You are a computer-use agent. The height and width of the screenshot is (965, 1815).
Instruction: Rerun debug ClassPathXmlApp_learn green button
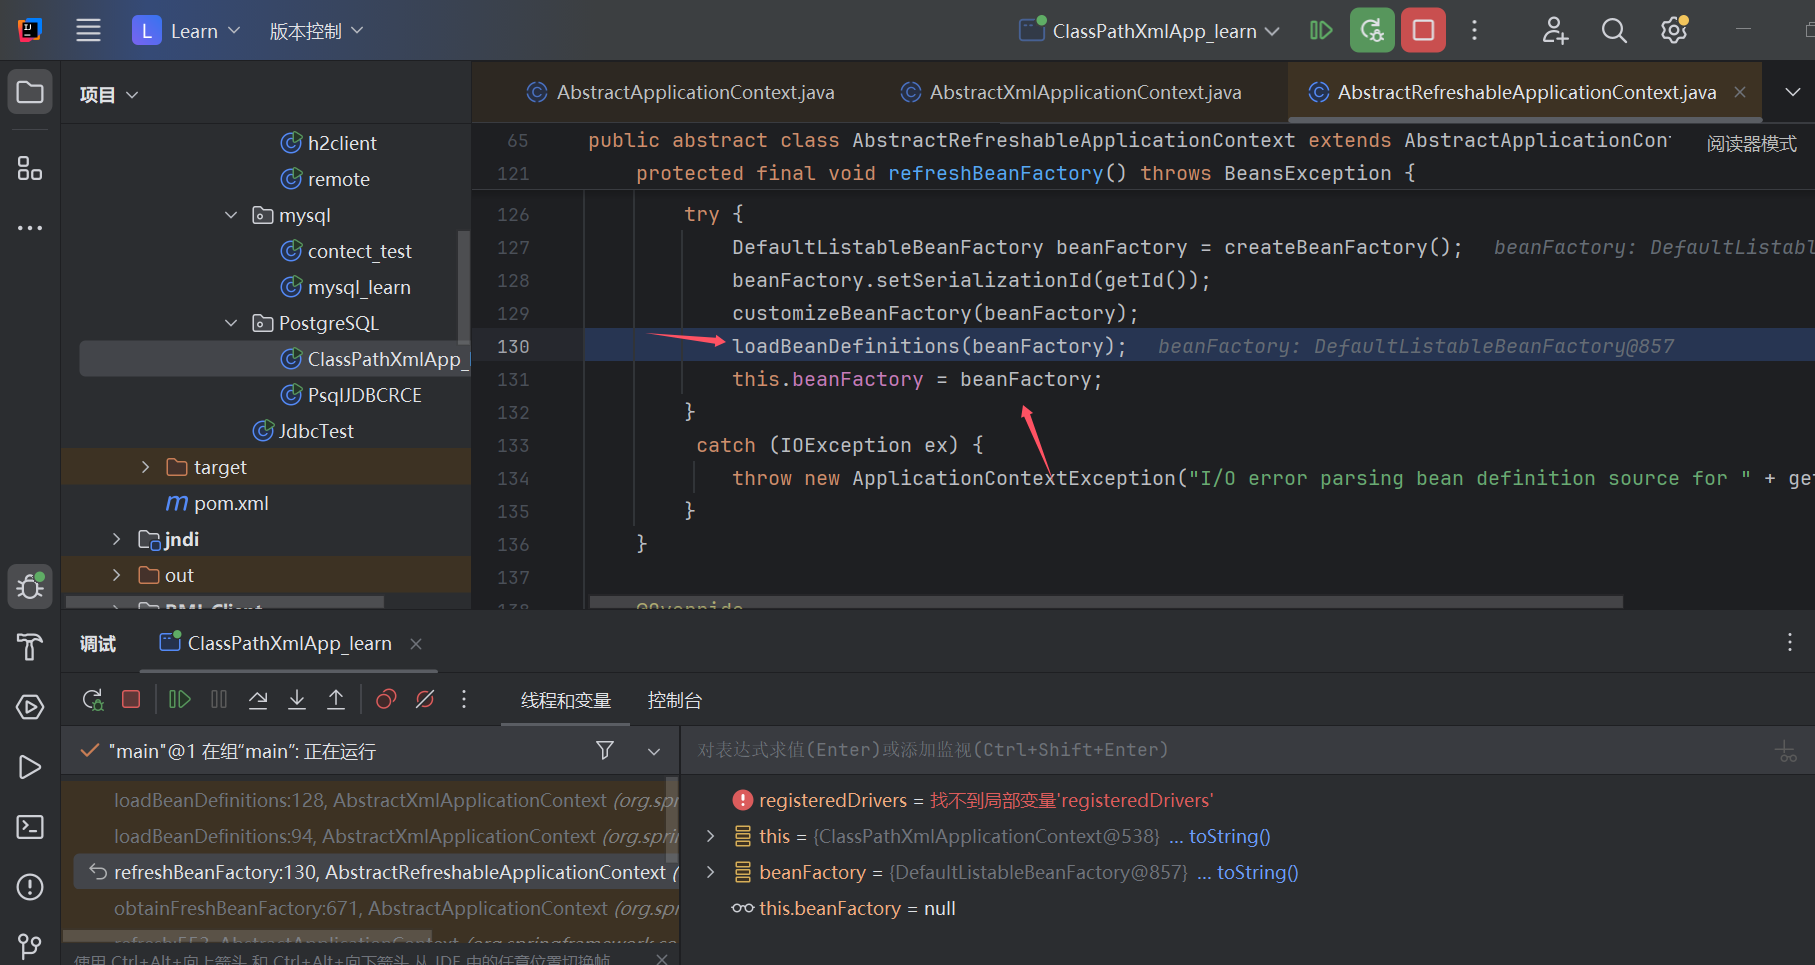click(1372, 30)
